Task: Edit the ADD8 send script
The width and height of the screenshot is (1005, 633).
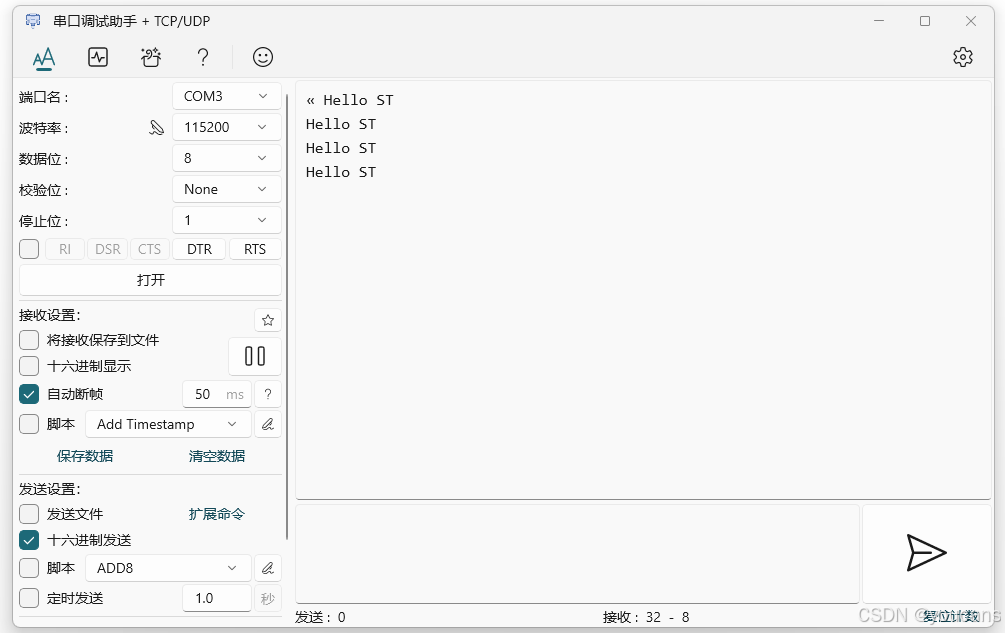Action: pos(267,567)
